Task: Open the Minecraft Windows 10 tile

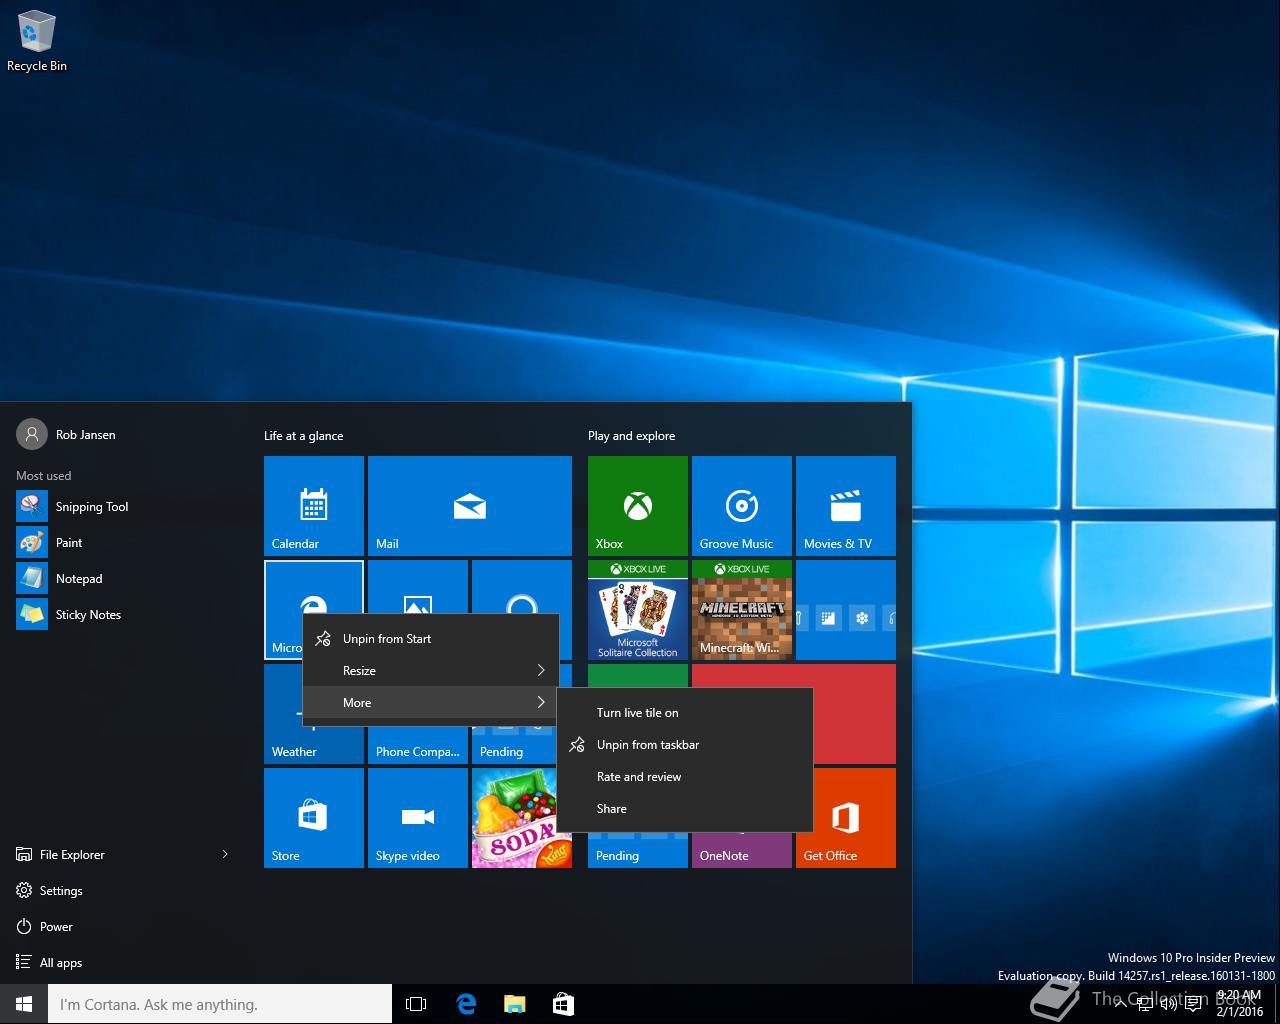Action: (x=742, y=610)
